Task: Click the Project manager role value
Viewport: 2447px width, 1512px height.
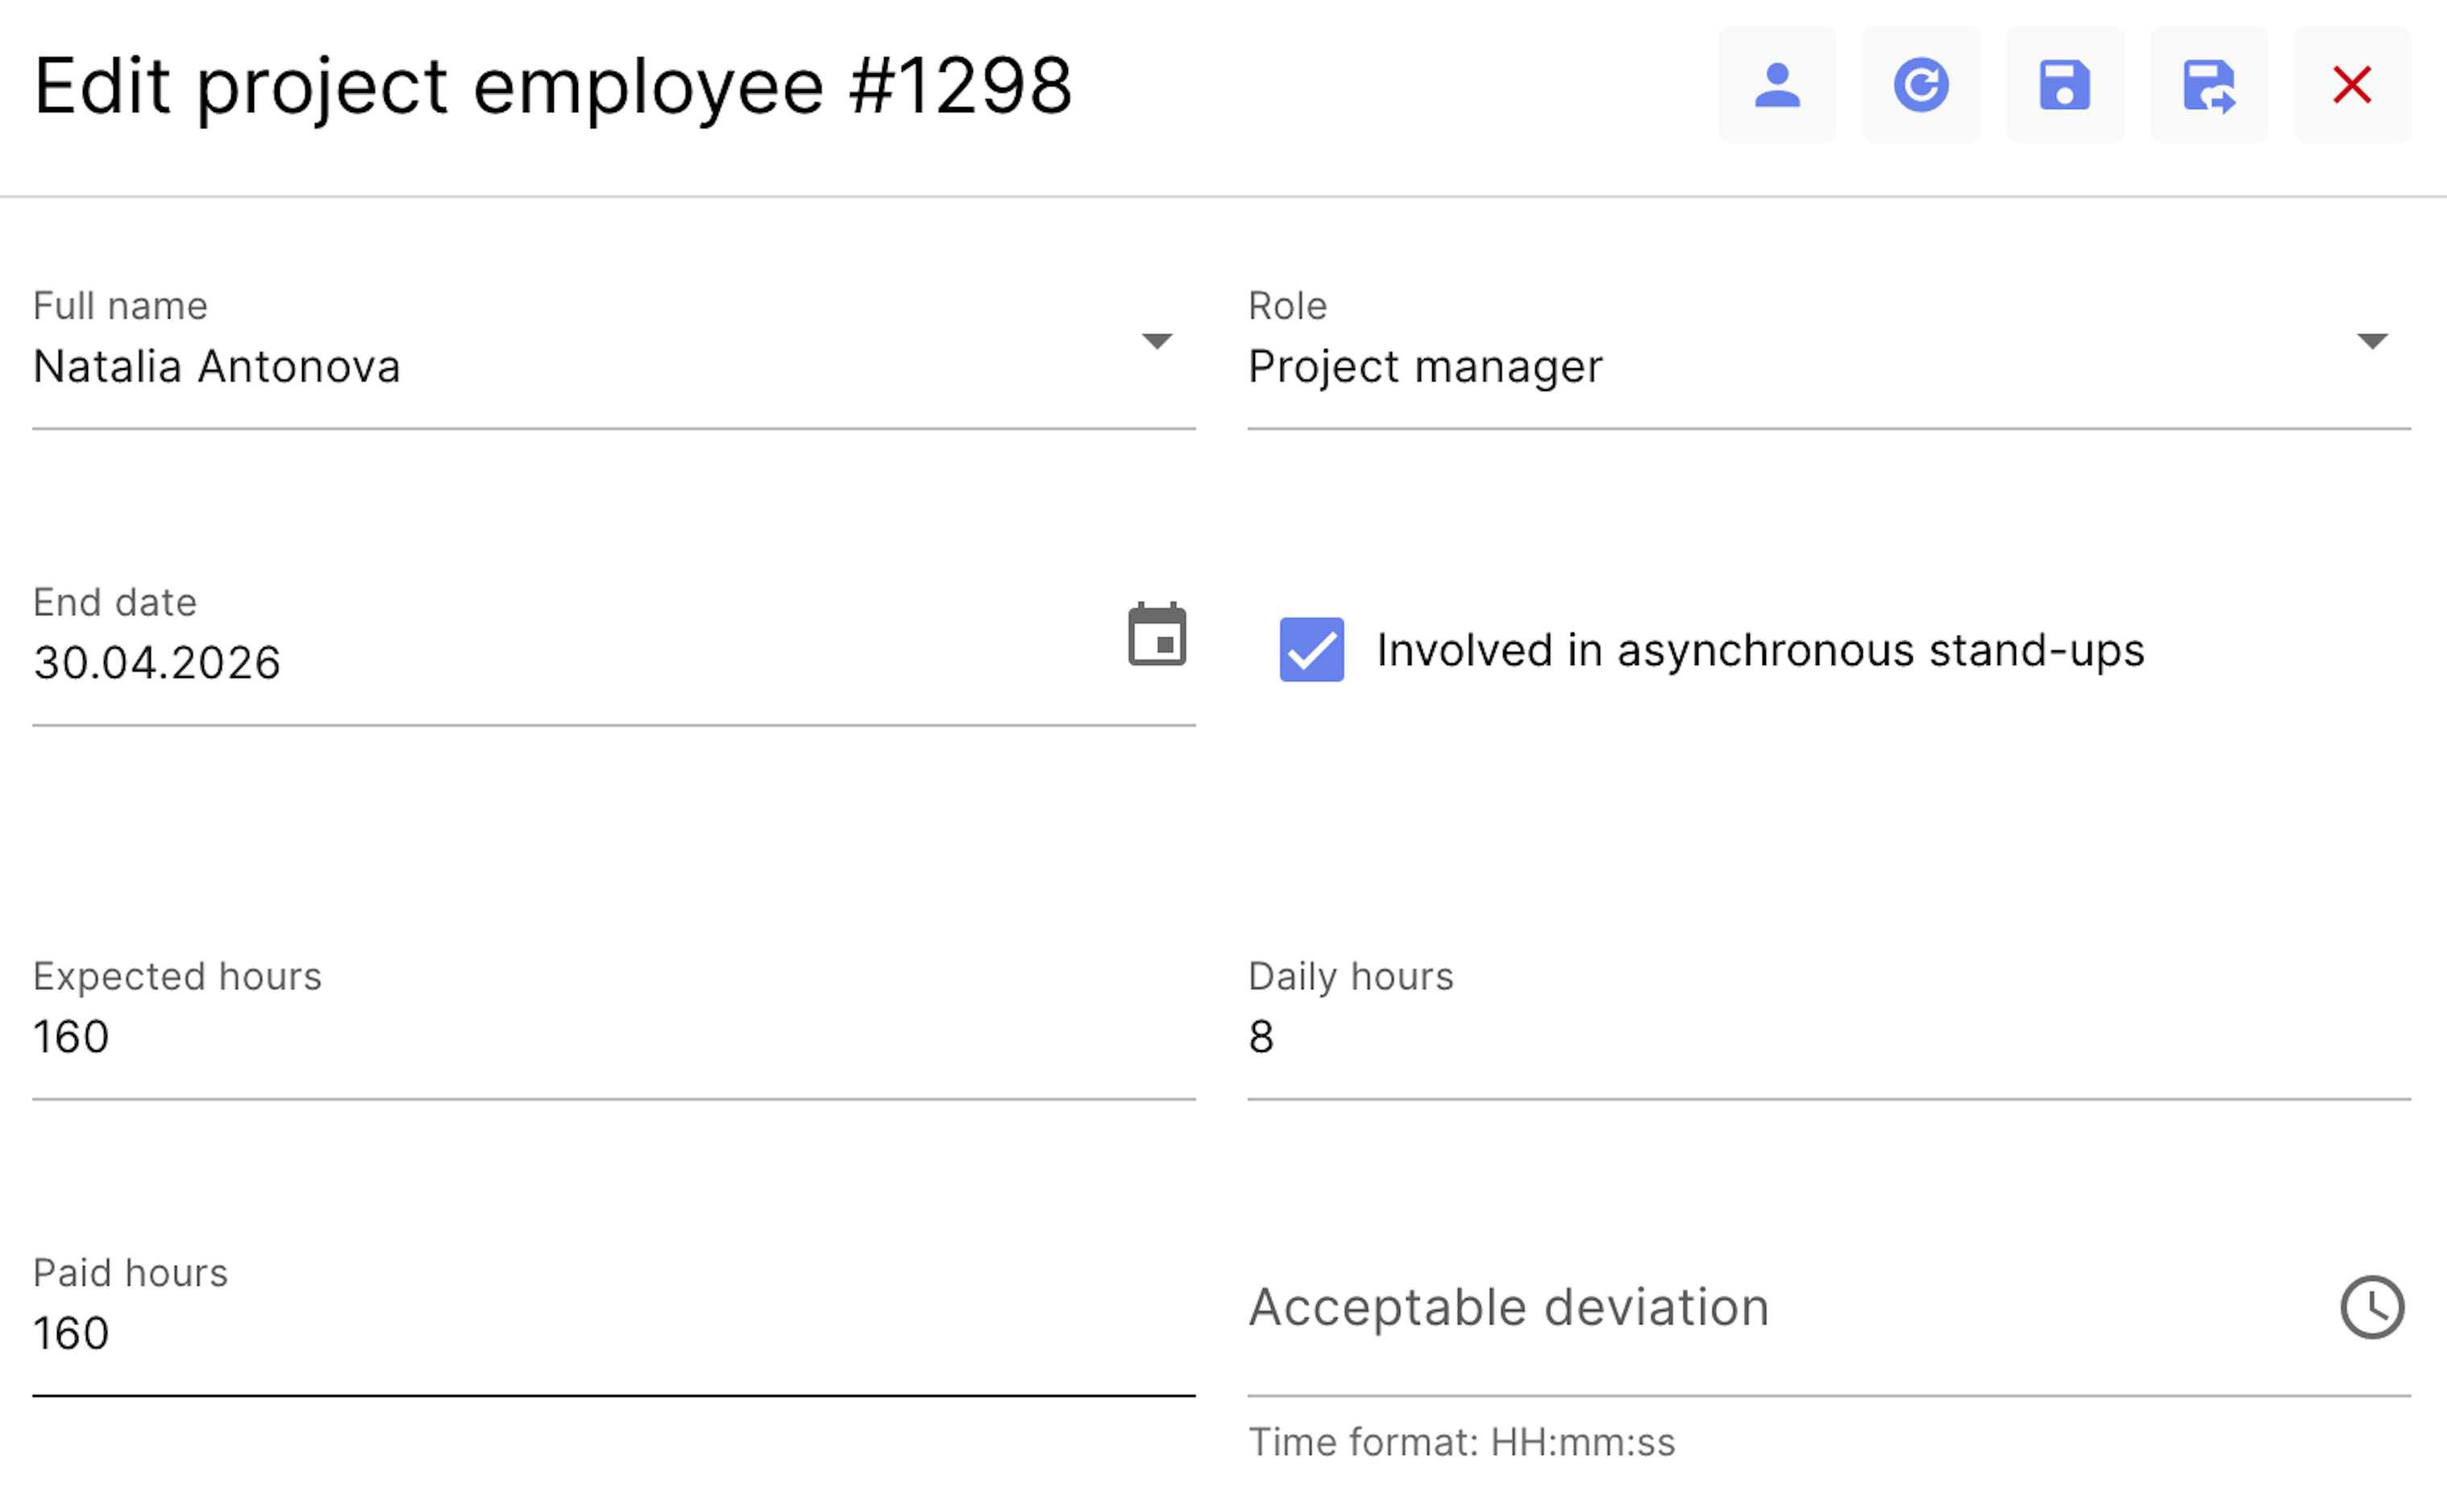Action: 1425,367
